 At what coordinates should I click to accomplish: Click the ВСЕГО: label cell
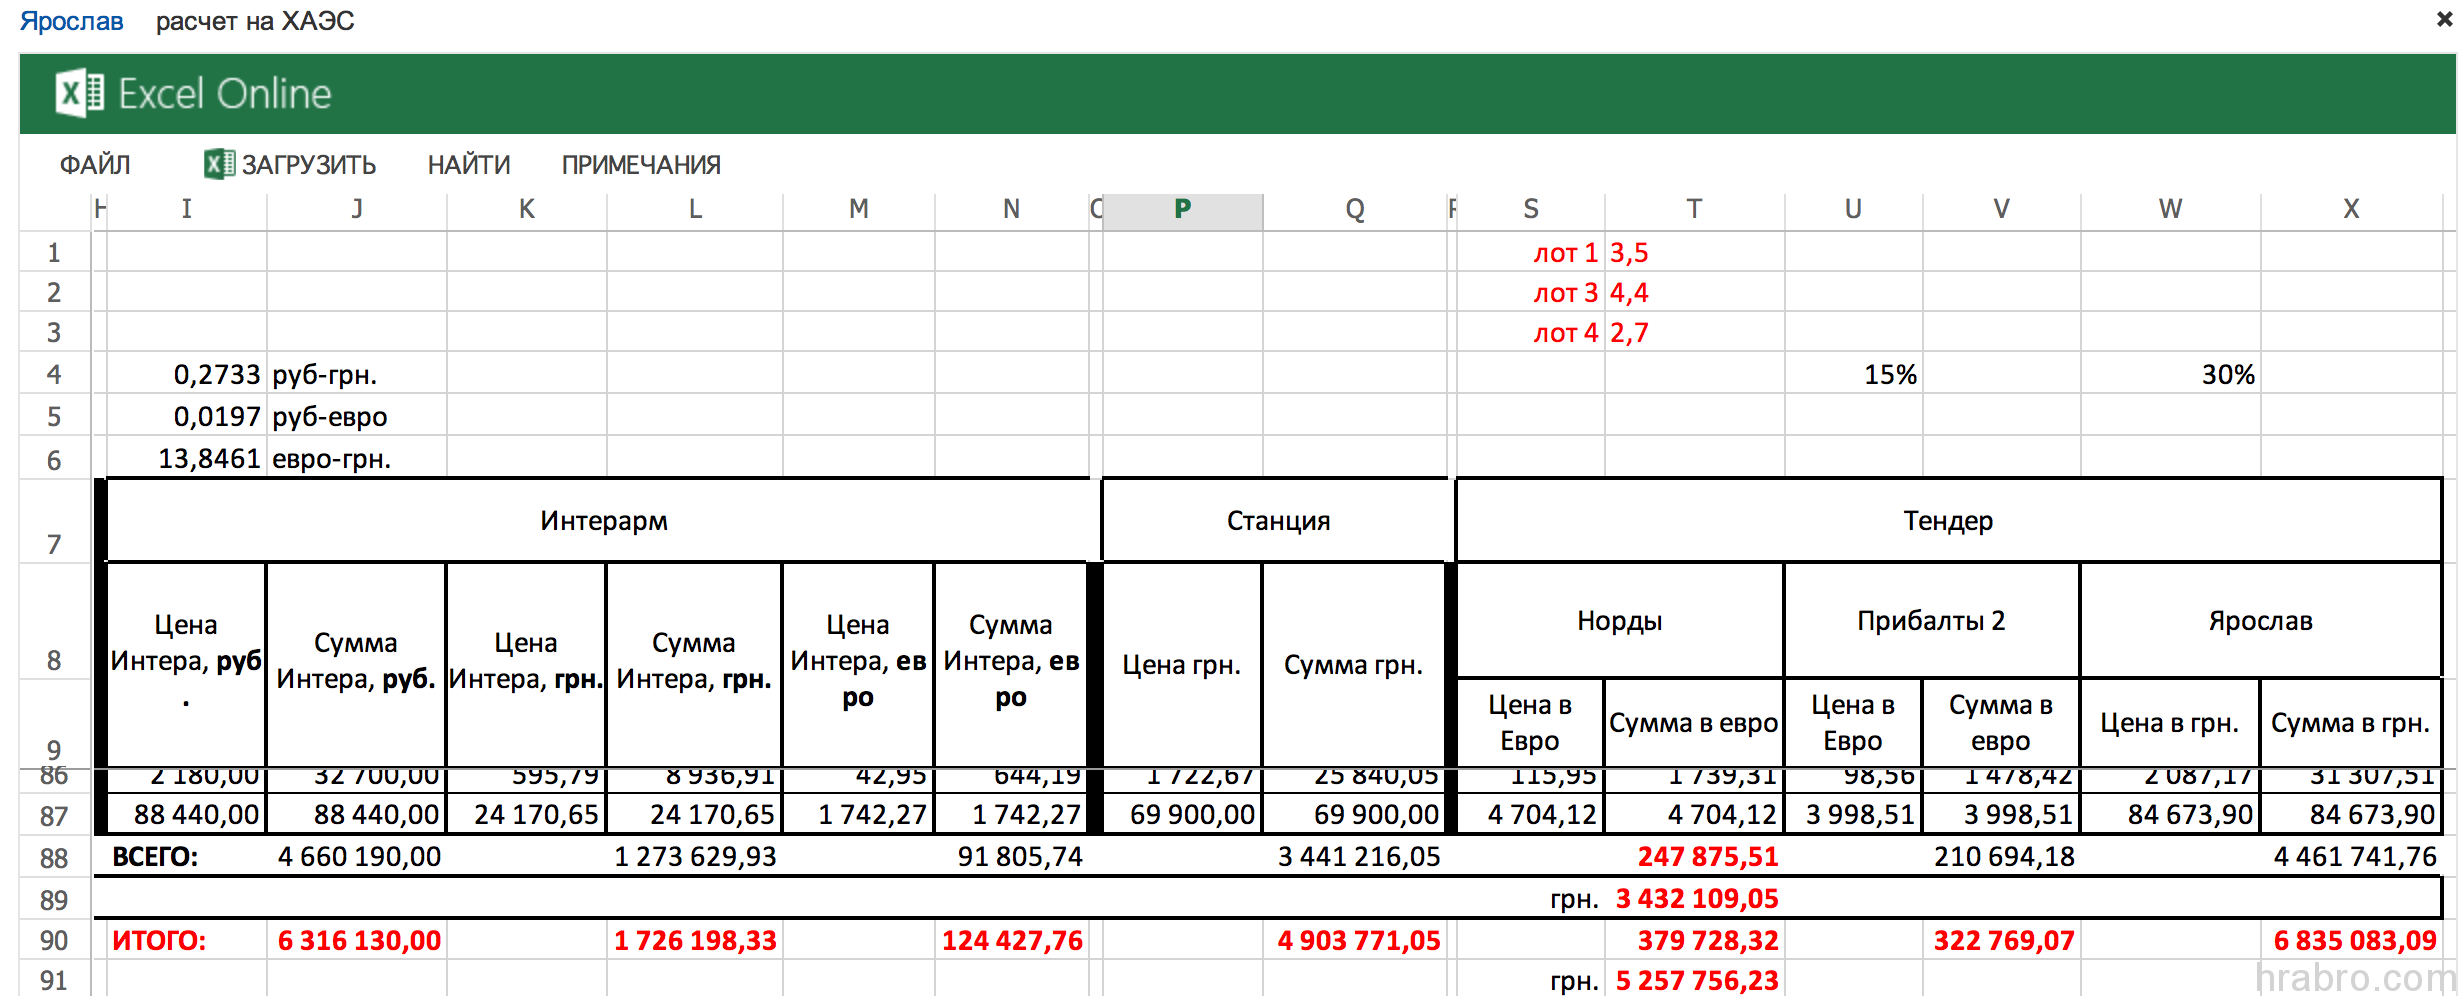pyautogui.click(x=187, y=857)
